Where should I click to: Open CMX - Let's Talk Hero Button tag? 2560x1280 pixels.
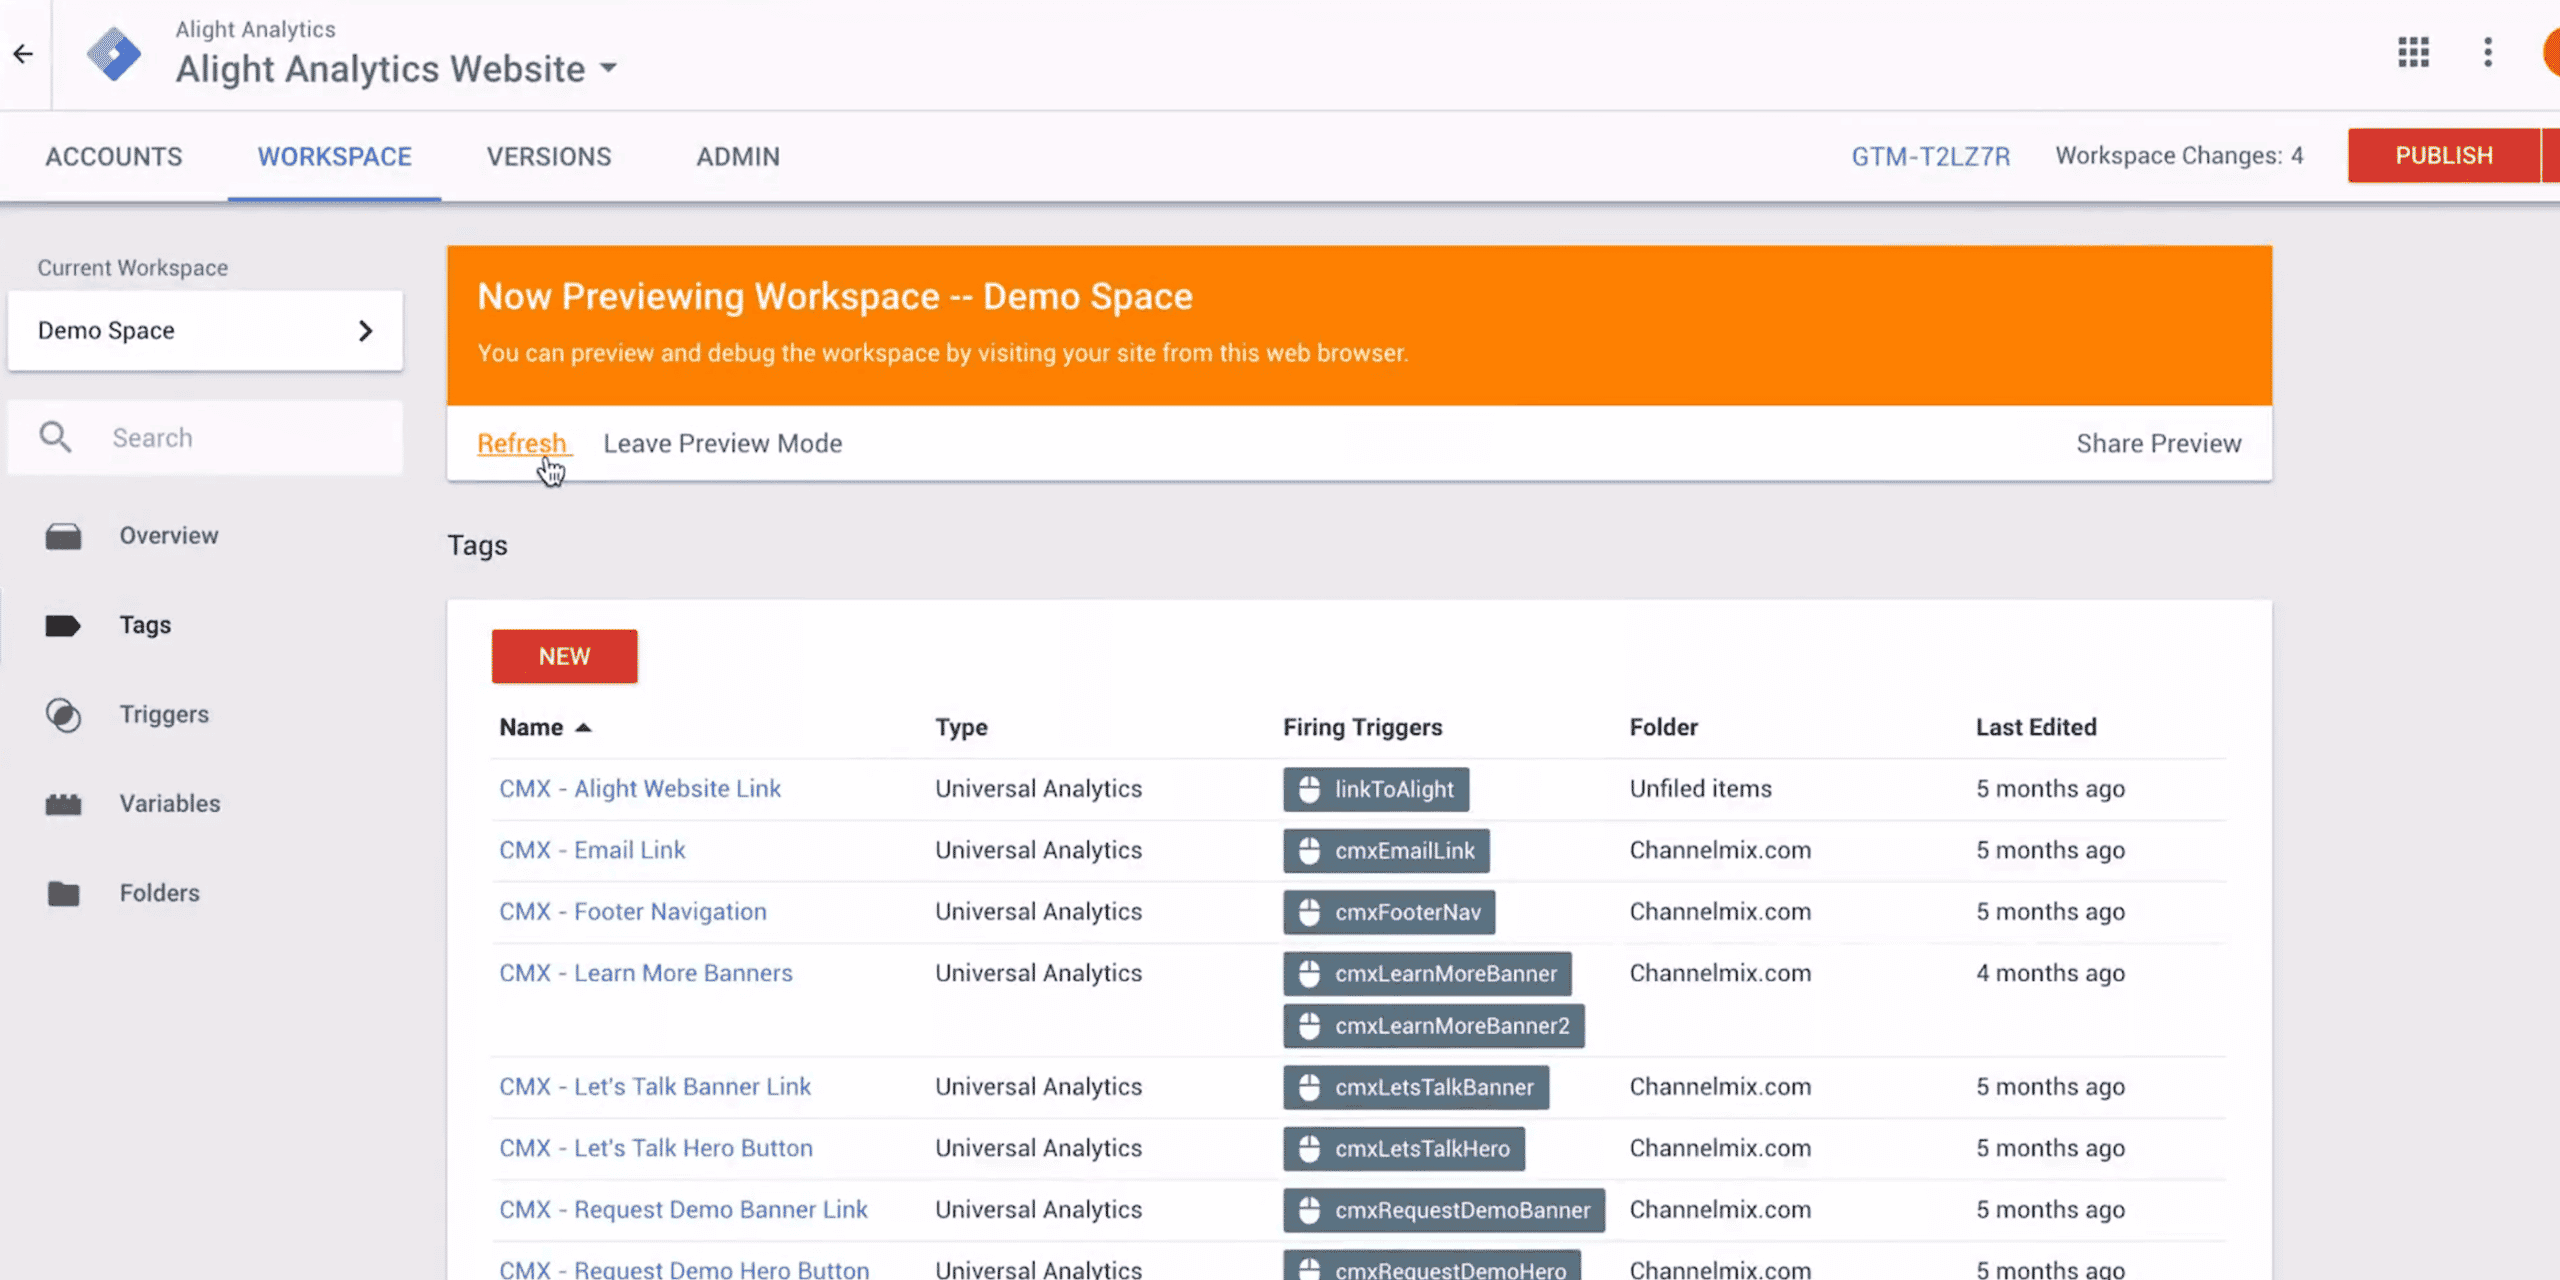[x=656, y=1148]
